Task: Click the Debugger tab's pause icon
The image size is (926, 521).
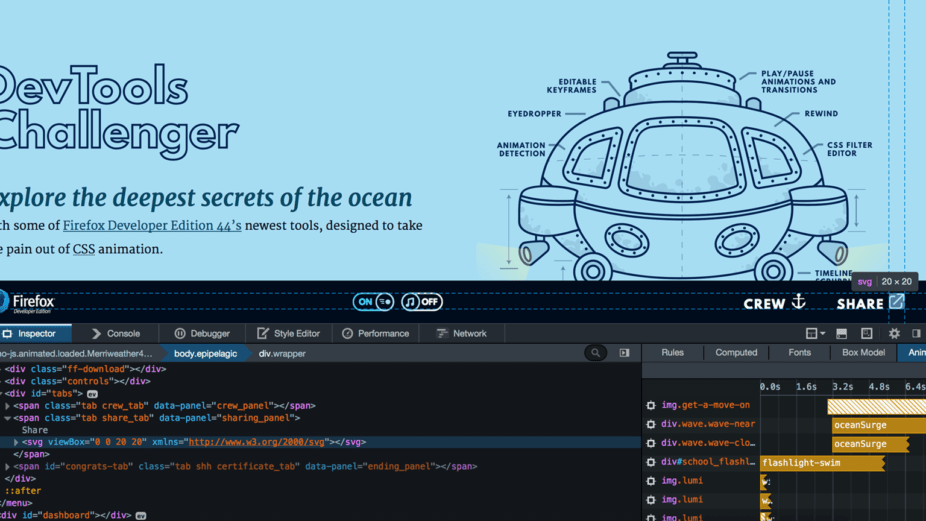Action: pos(180,334)
